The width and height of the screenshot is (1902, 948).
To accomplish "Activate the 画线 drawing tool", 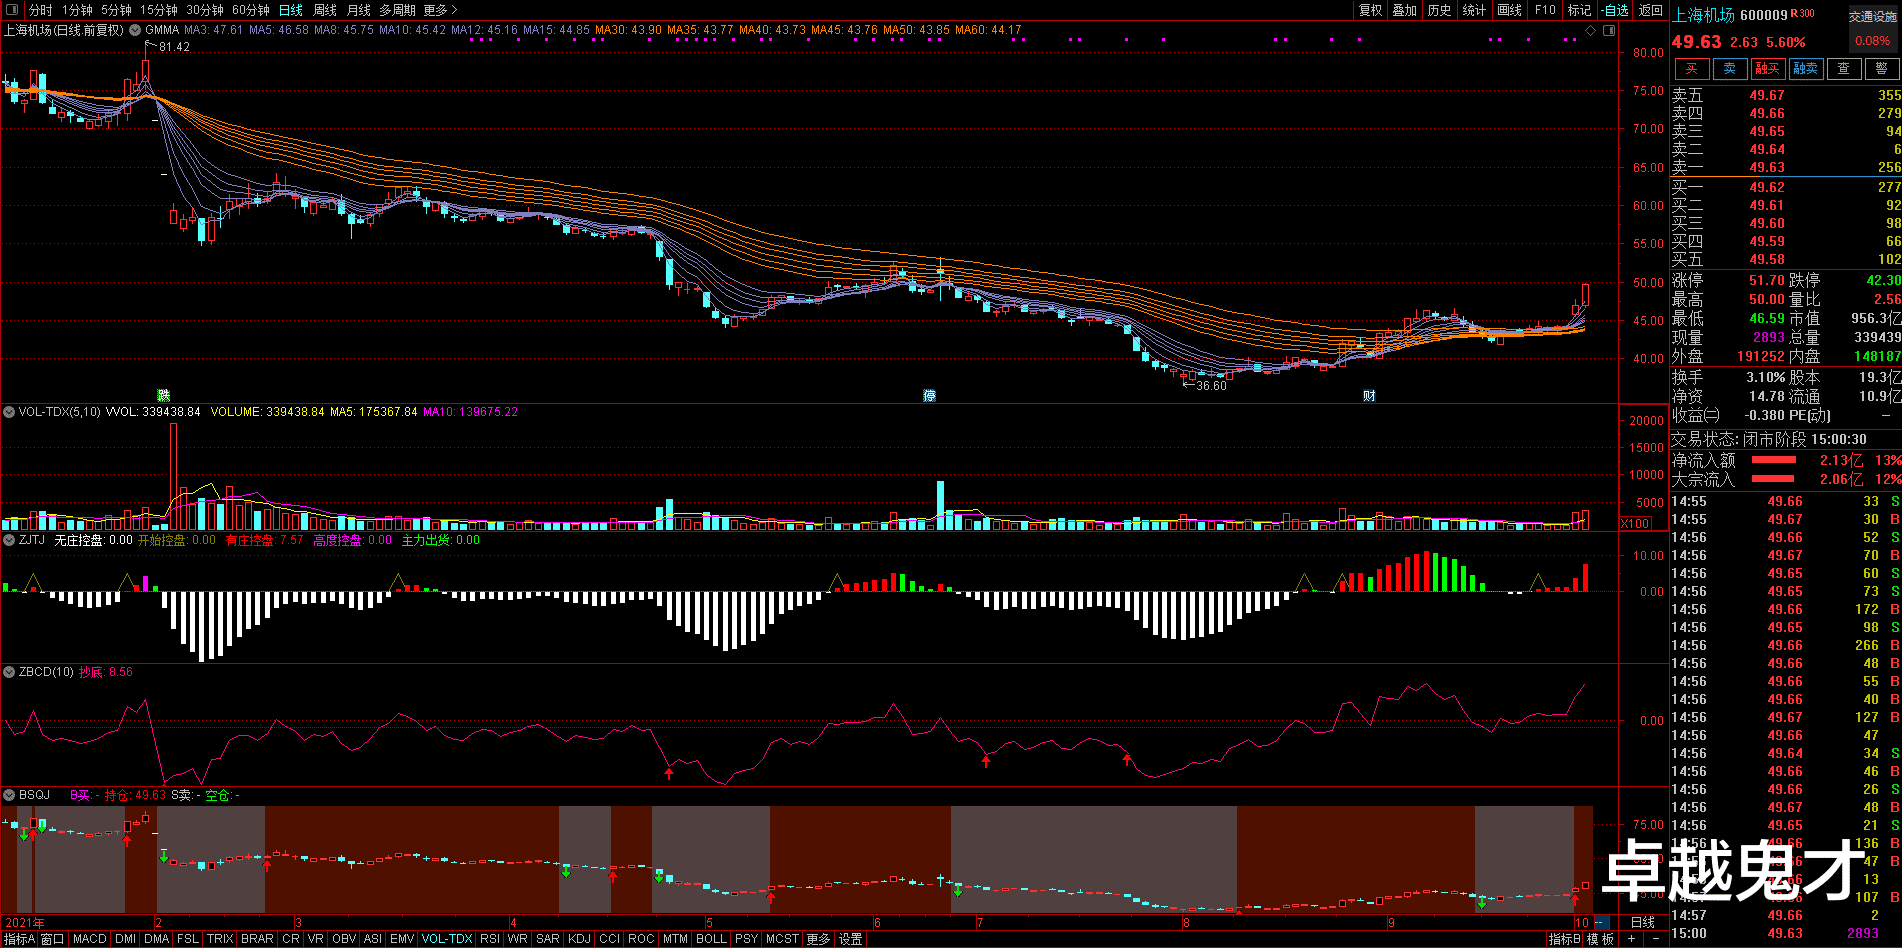I will click(x=1509, y=10).
